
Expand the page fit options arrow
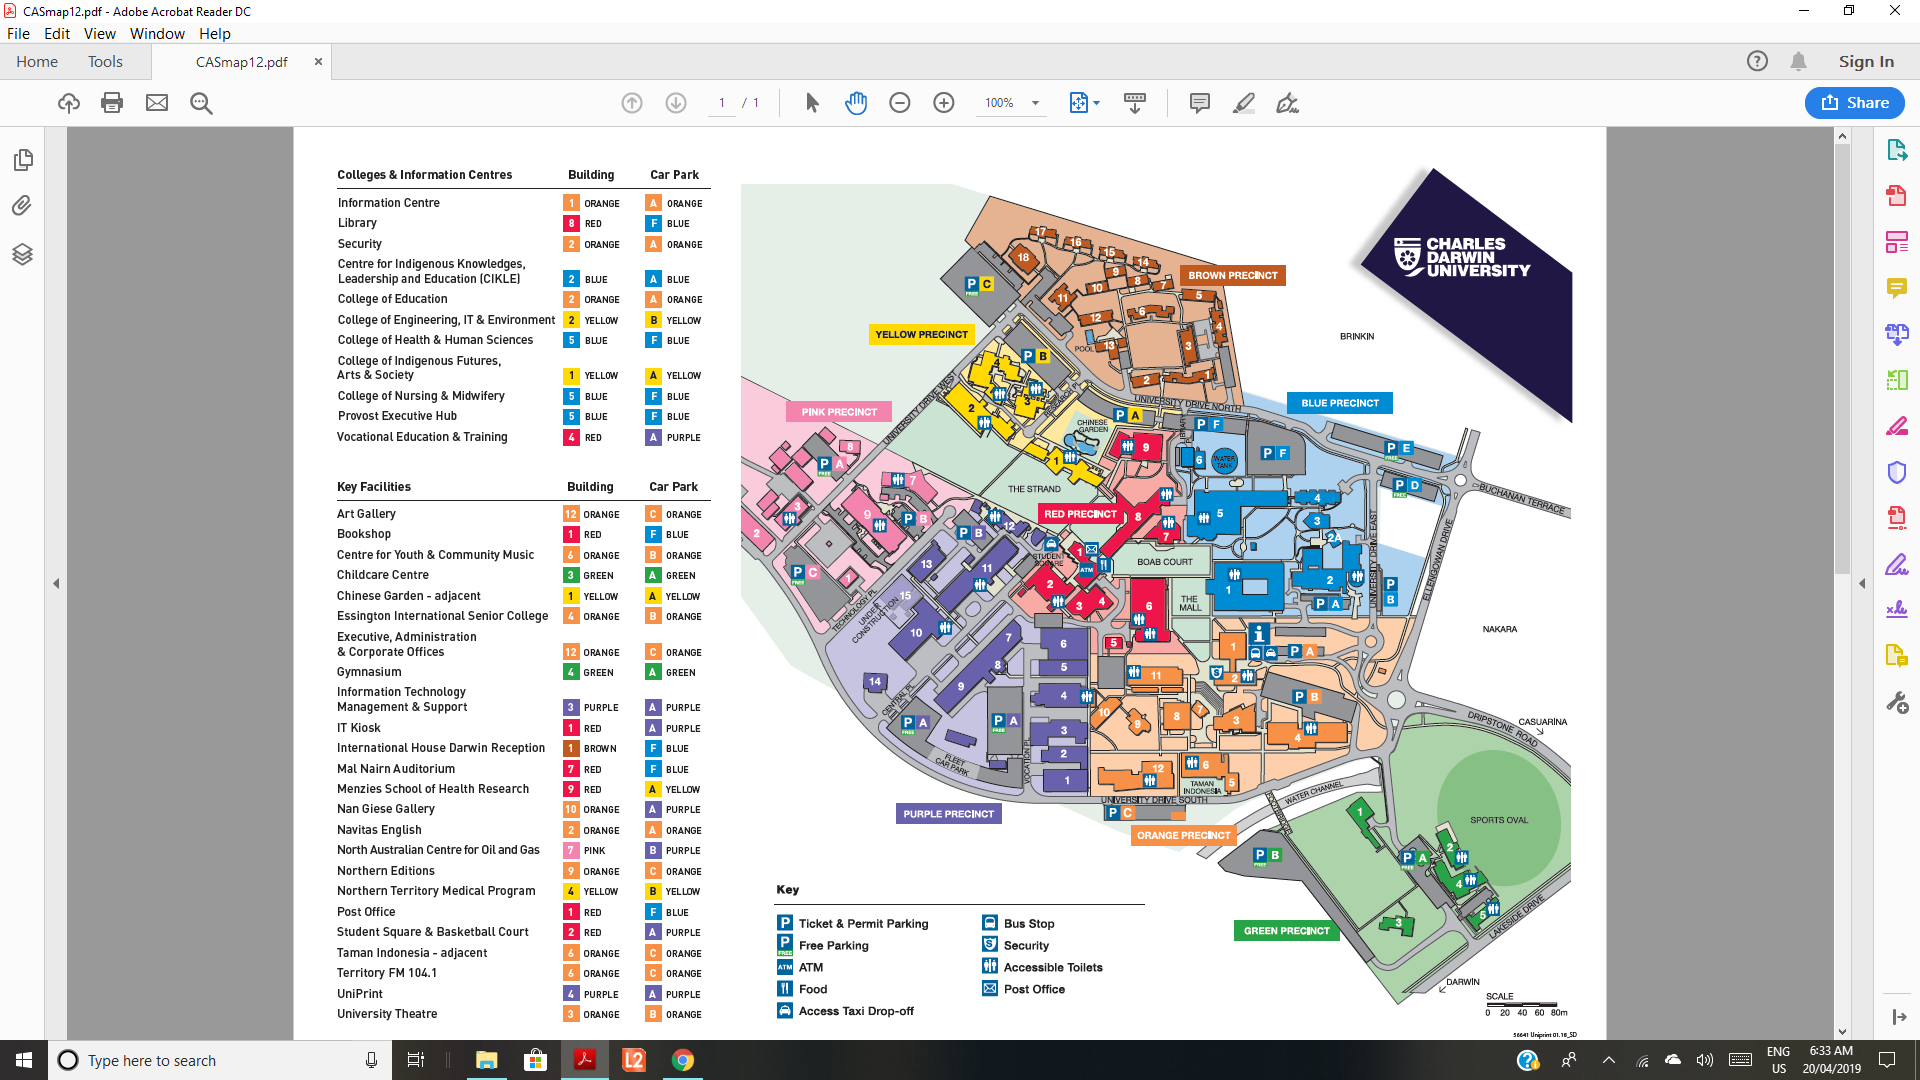(x=1097, y=103)
